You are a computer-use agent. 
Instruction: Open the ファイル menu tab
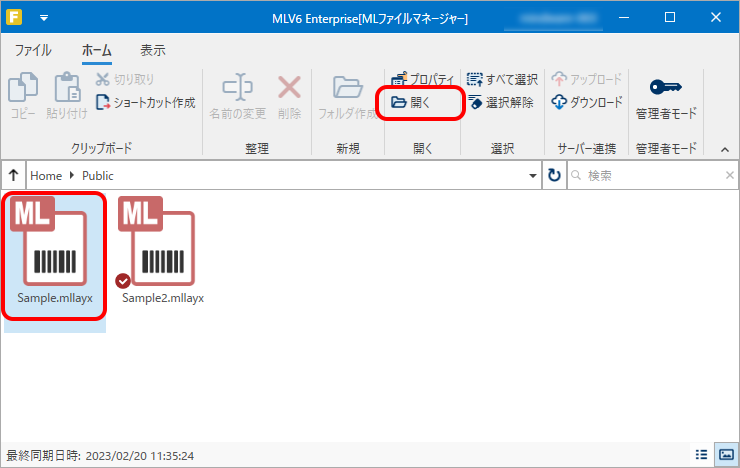(33, 50)
